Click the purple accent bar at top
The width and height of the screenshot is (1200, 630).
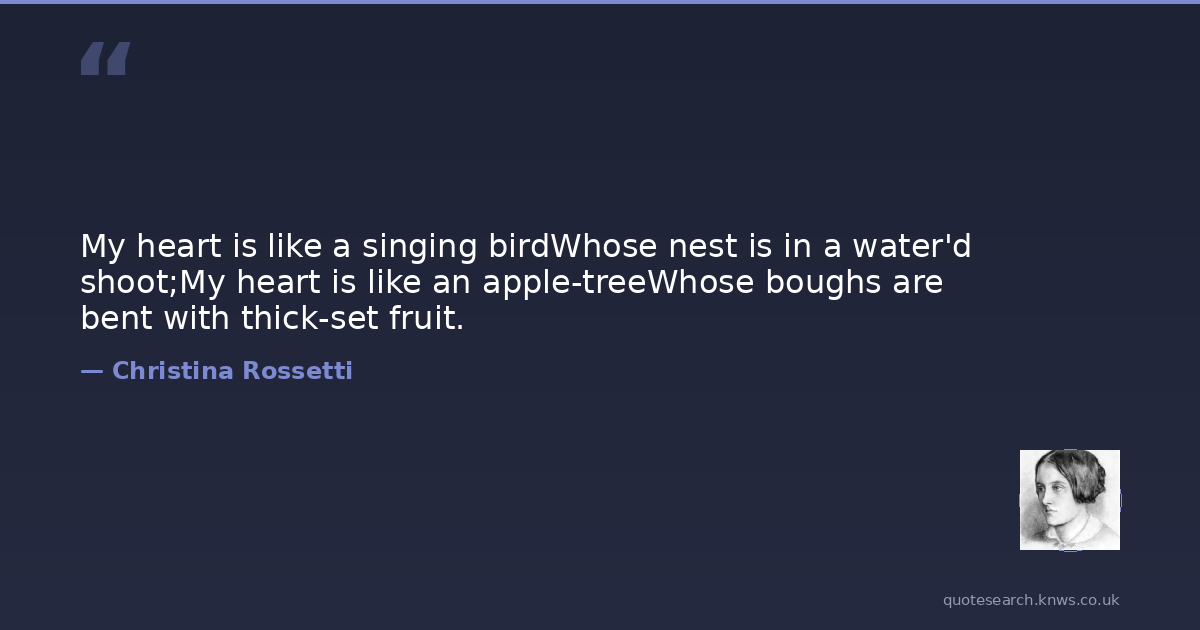[600, 2]
